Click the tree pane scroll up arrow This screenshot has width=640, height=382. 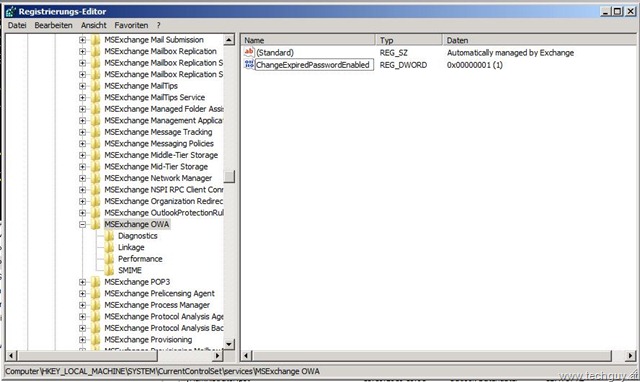tap(229, 40)
